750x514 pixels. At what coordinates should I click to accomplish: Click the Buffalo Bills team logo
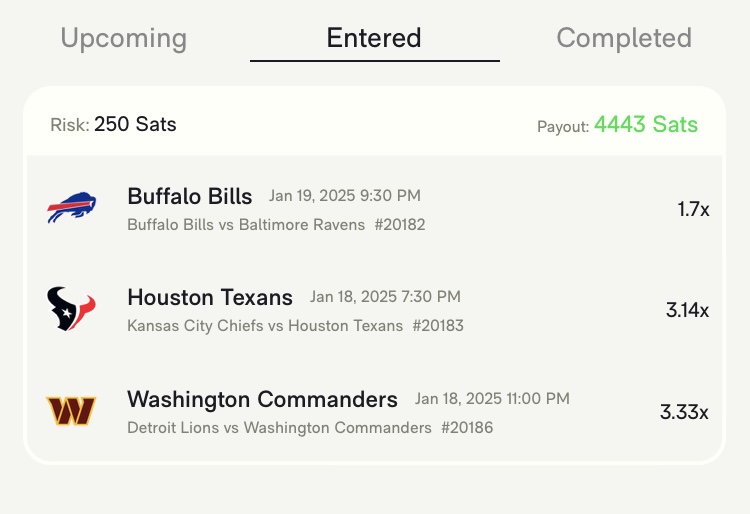coord(71,210)
